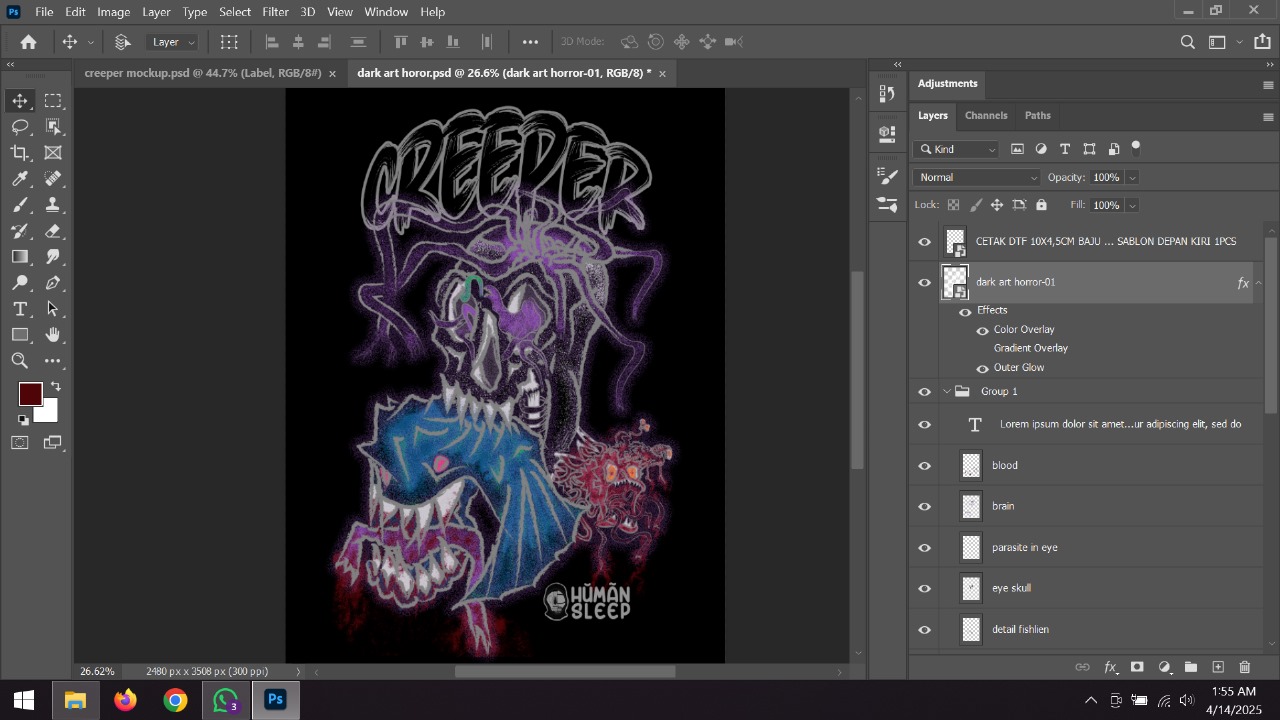Toggle lock all layer padlock
This screenshot has height=720, width=1280.
pos(1041,205)
